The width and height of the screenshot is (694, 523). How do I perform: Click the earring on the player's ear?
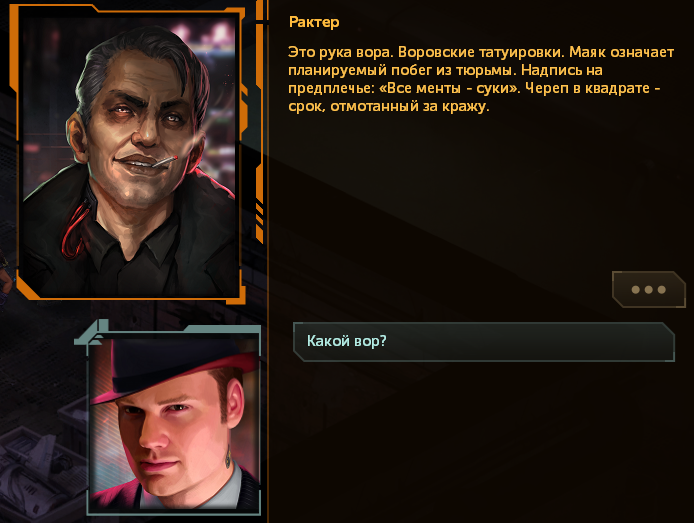(228, 458)
